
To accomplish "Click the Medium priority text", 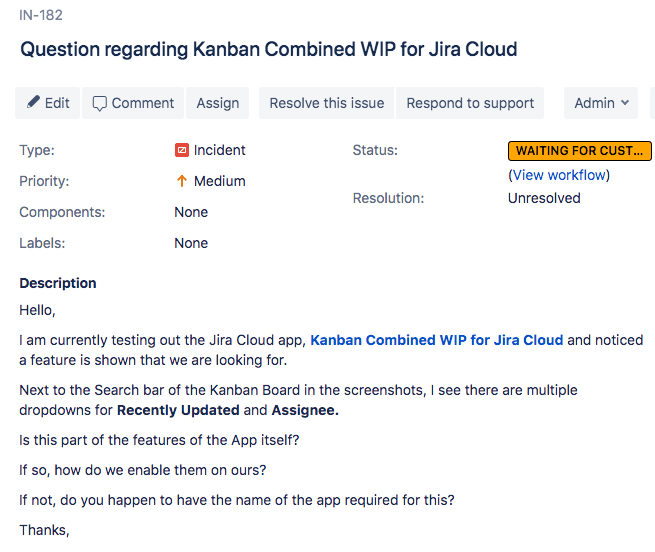I will click(x=219, y=182).
